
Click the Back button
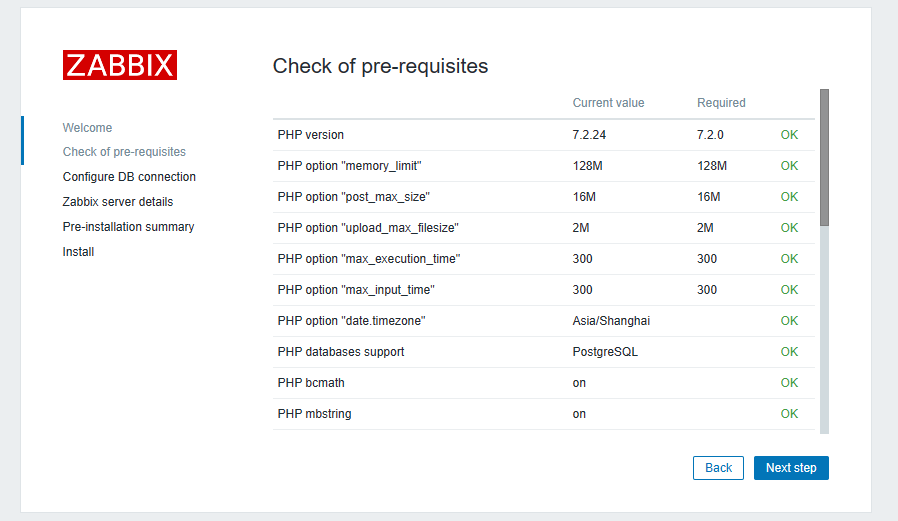719,468
